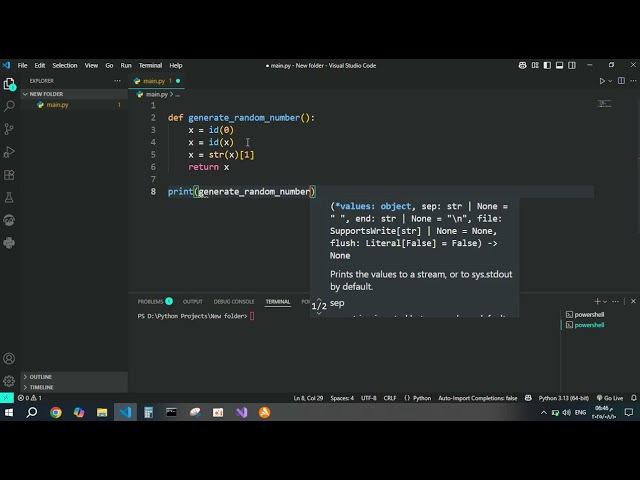
Task: Switch to the PROBLEMS panel tab
Action: tap(155, 302)
